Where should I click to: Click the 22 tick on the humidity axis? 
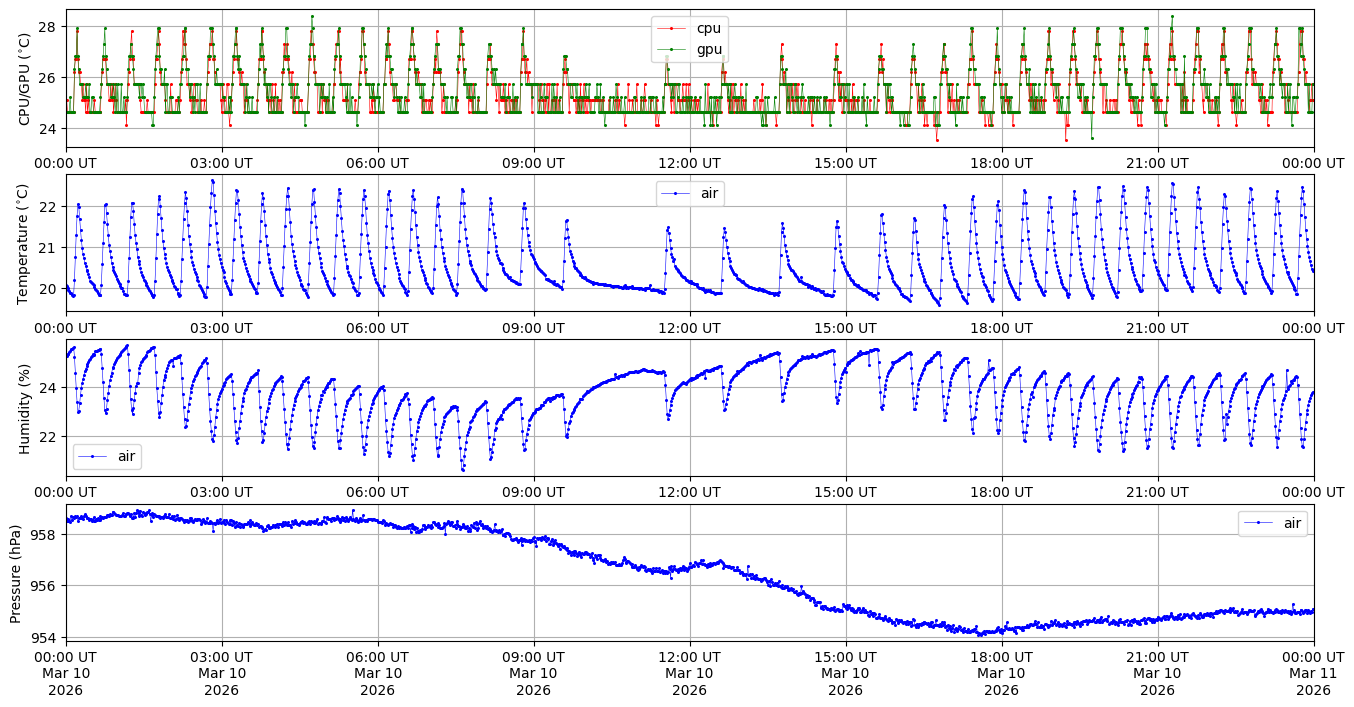point(50,436)
